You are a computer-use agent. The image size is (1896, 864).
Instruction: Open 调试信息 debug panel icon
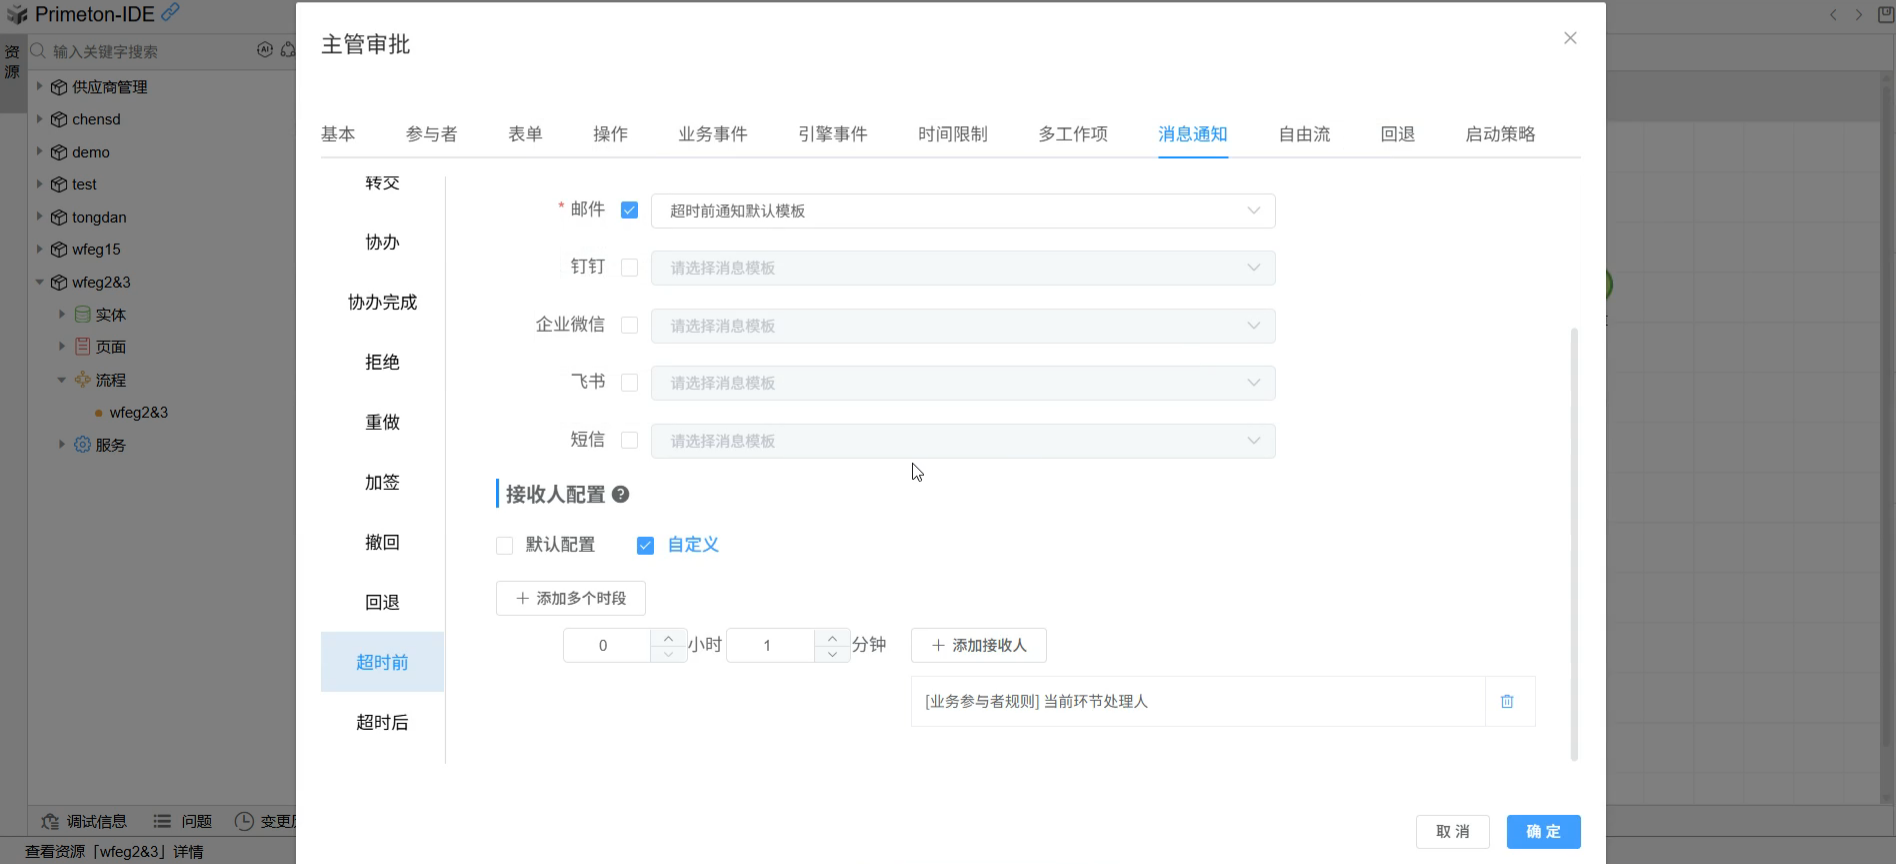click(x=50, y=821)
